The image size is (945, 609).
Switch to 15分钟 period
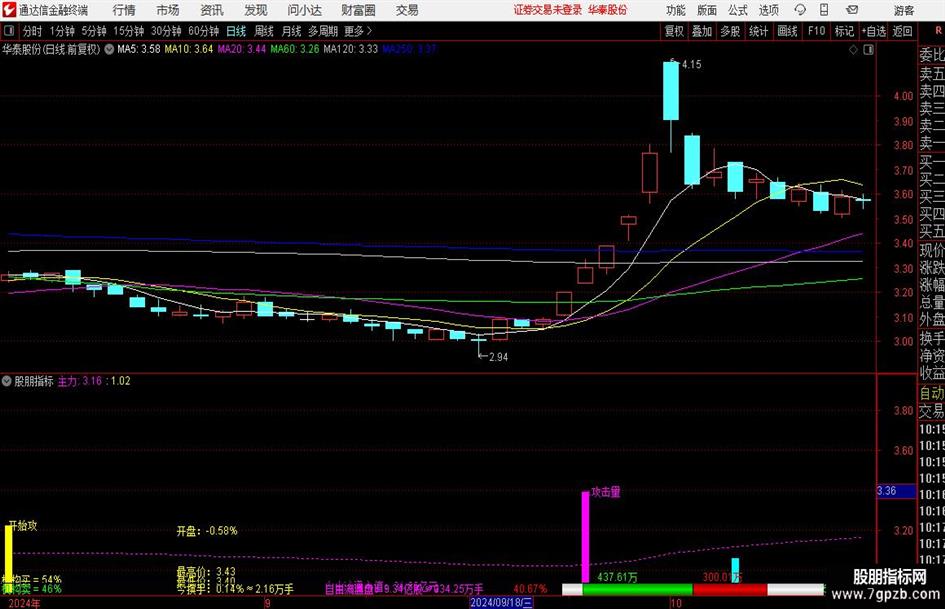coord(129,31)
